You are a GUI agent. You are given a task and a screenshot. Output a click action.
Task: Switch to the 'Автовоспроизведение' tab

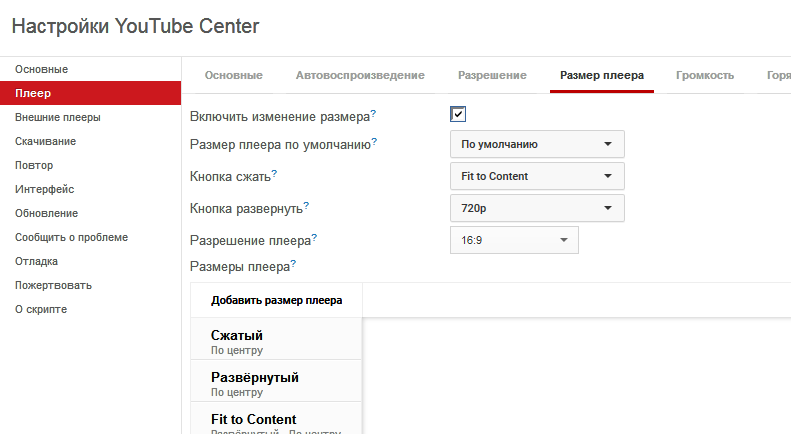(360, 75)
